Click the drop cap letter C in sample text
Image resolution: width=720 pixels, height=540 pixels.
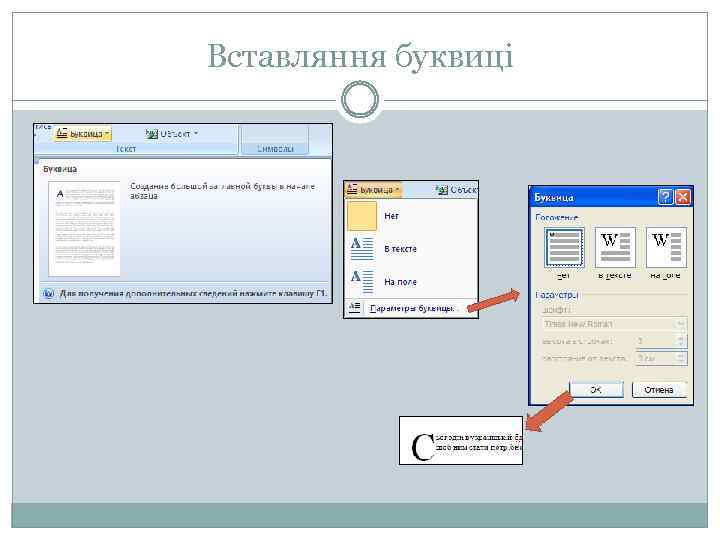coord(422,447)
